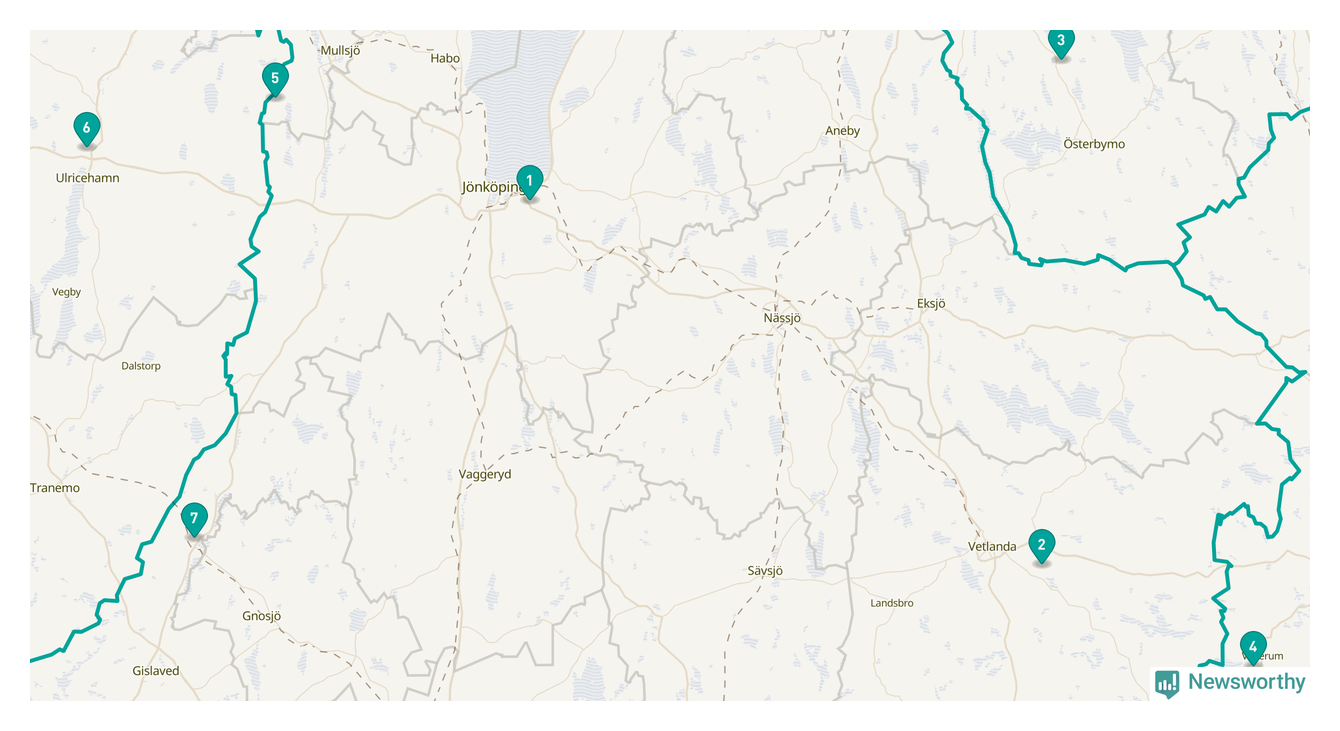
Task: Click the Sävsjö town label
Action: tap(765, 571)
